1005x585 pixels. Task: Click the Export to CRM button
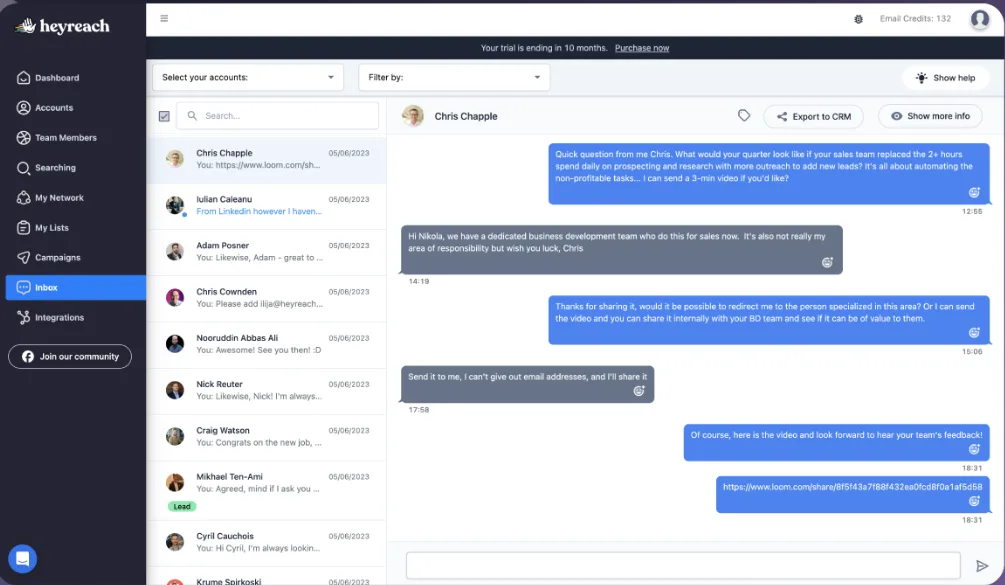coord(813,117)
